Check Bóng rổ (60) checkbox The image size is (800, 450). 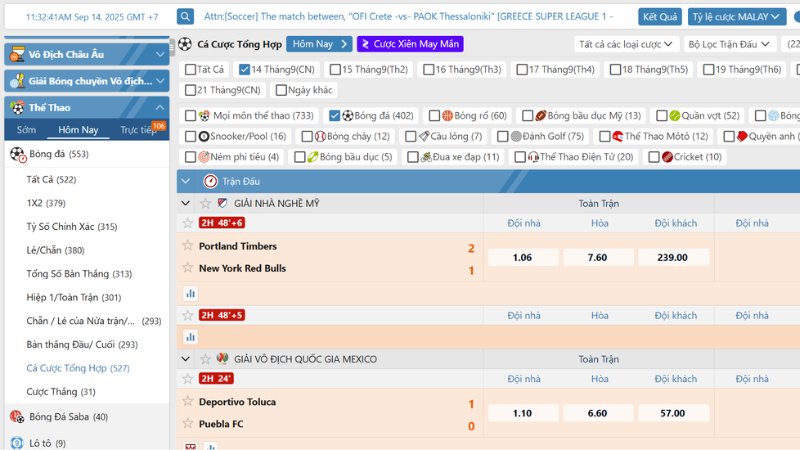pos(434,116)
